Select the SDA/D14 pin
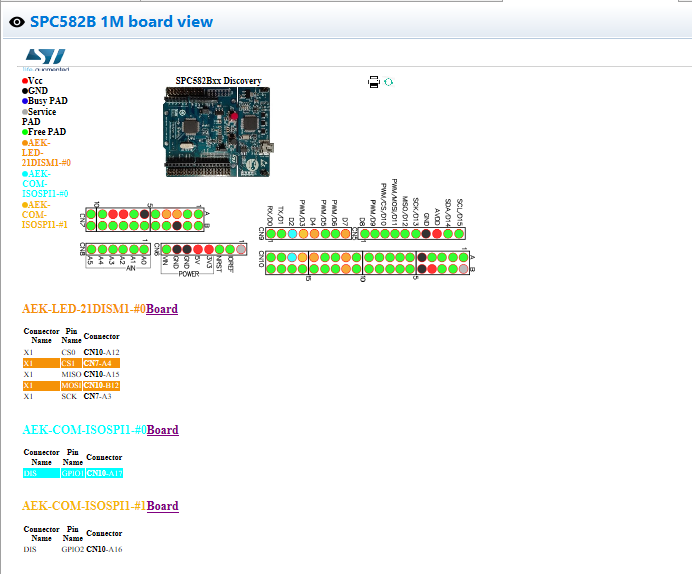692x574 pixels. click(x=448, y=233)
